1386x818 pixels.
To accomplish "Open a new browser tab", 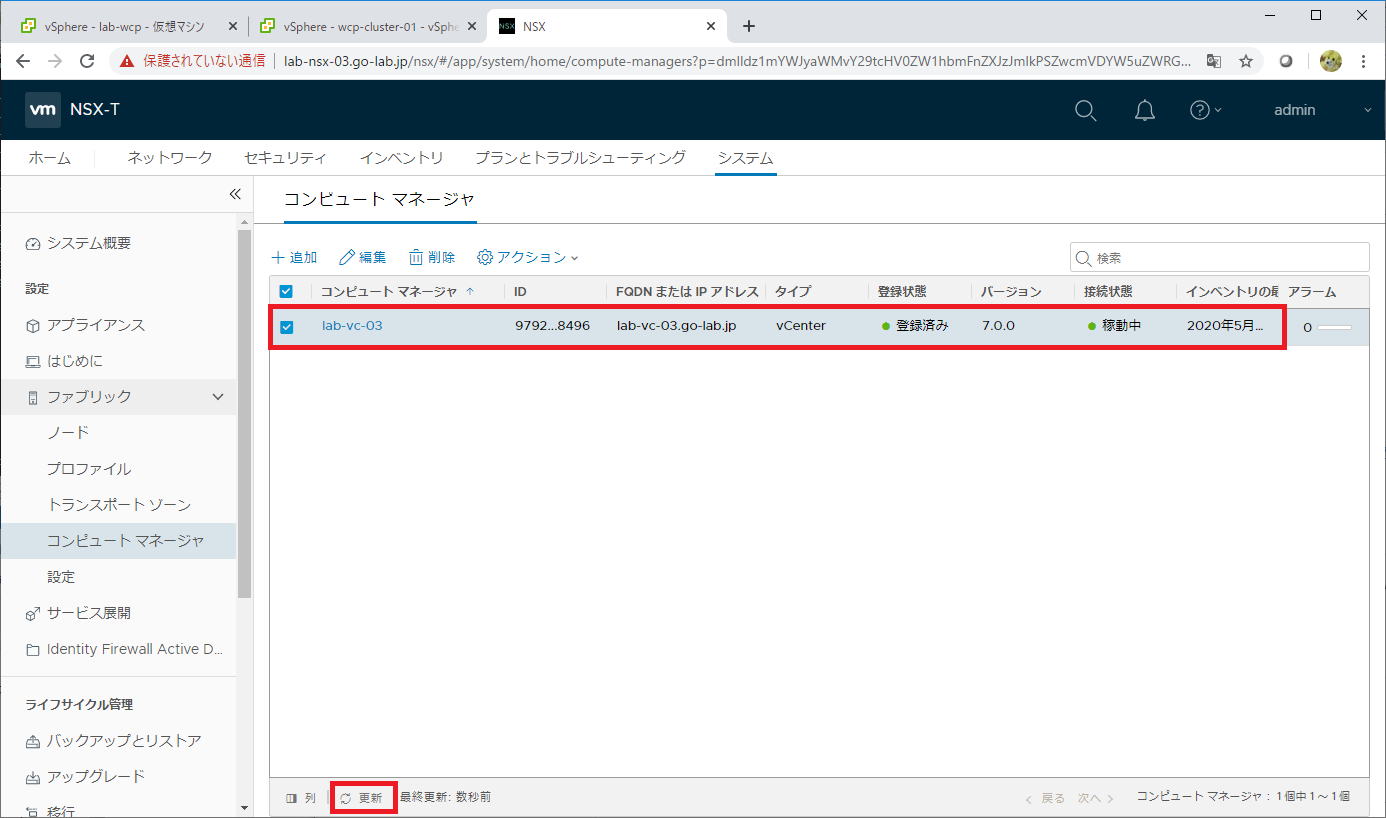I will [x=749, y=26].
